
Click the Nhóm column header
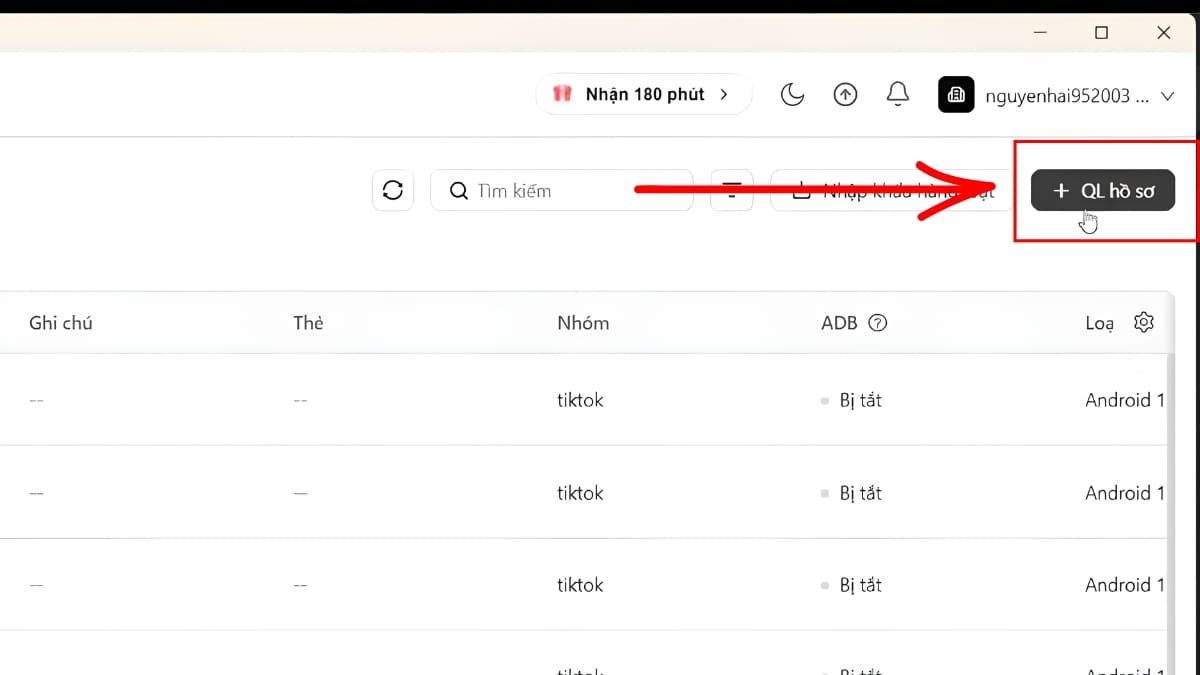pyautogui.click(x=583, y=323)
